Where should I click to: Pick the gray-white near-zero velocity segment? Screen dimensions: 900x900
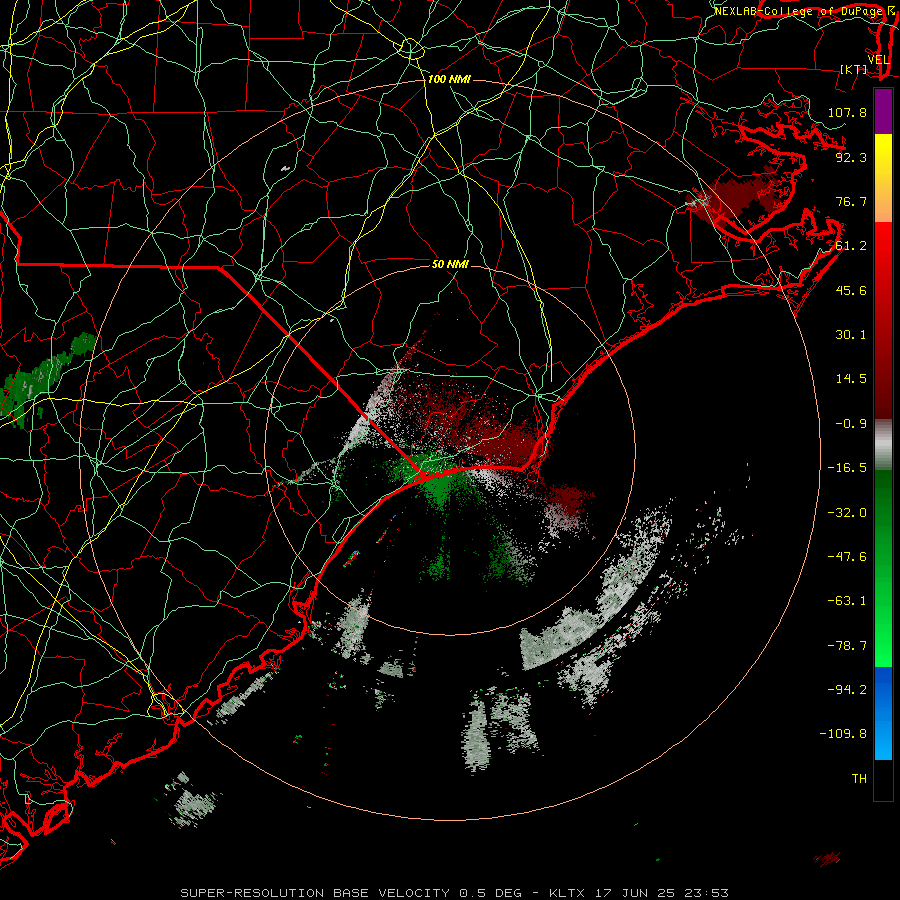(883, 445)
